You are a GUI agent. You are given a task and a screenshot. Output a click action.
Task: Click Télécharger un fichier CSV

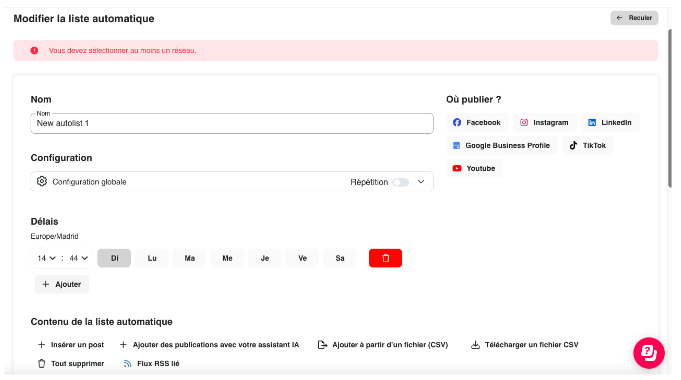[x=525, y=344]
